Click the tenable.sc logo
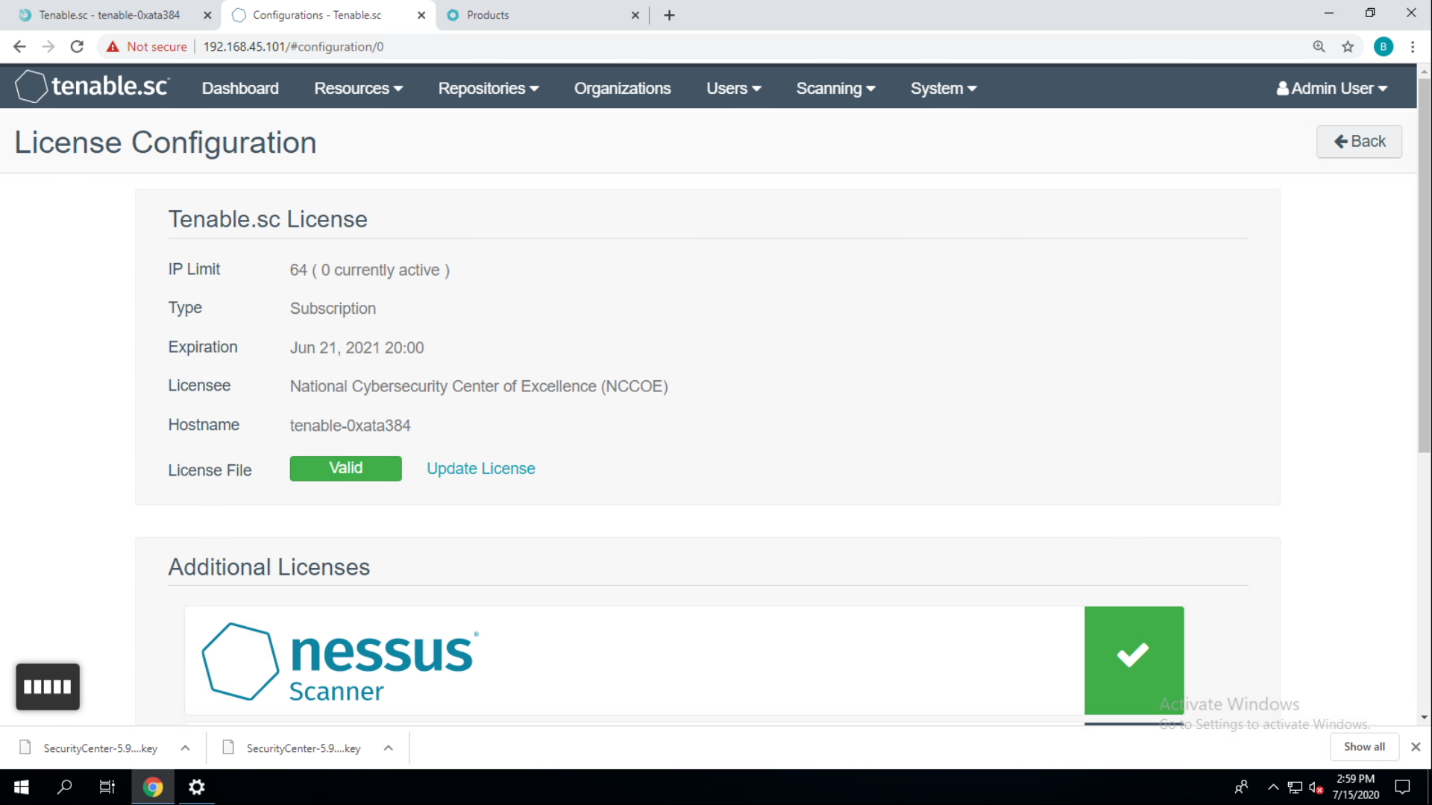The image size is (1432, 805). (92, 87)
